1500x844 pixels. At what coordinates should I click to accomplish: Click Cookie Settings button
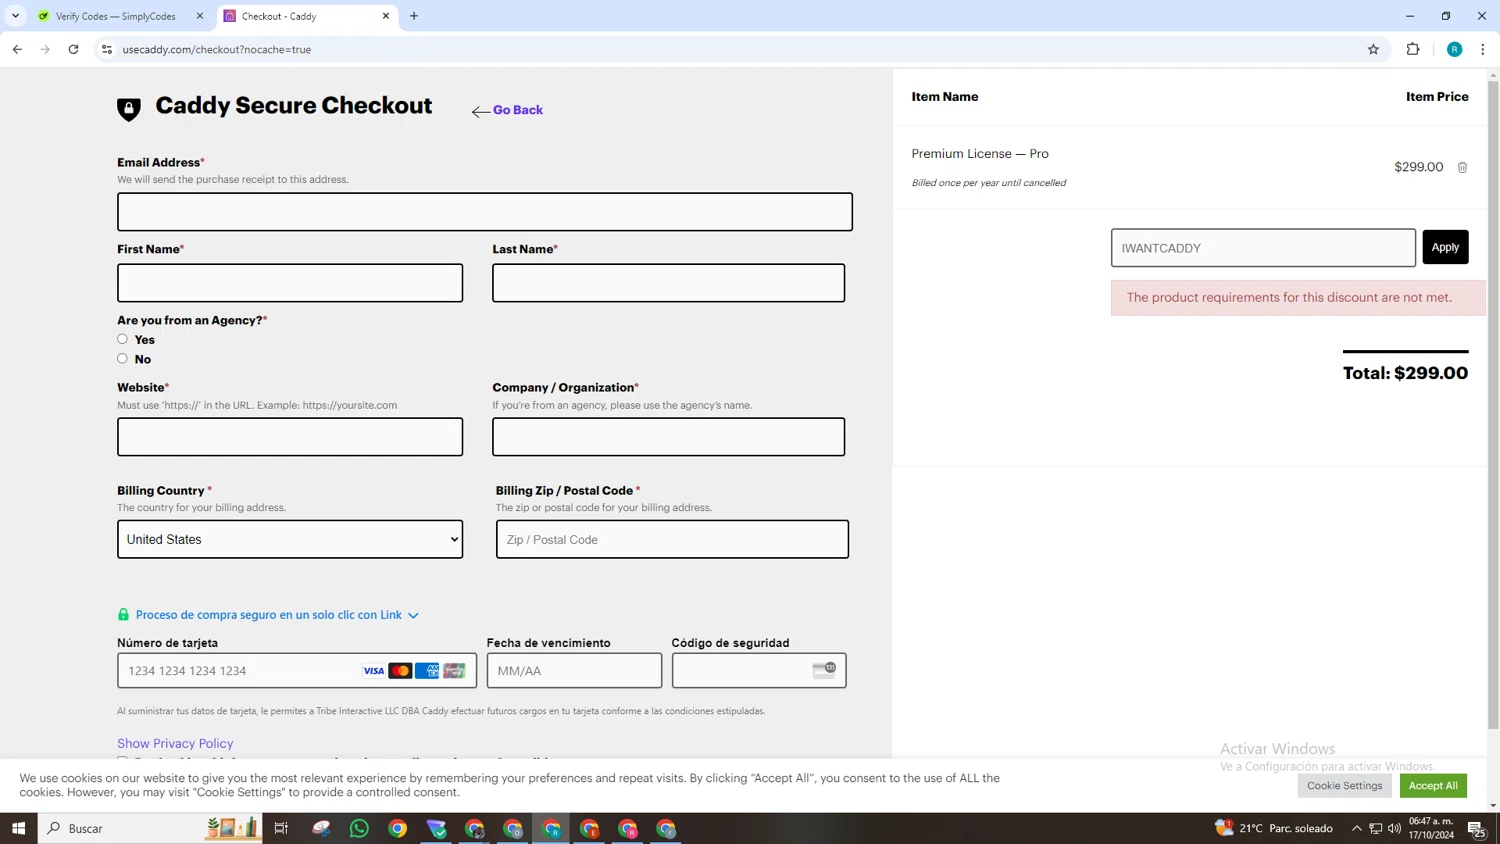[x=1344, y=785]
